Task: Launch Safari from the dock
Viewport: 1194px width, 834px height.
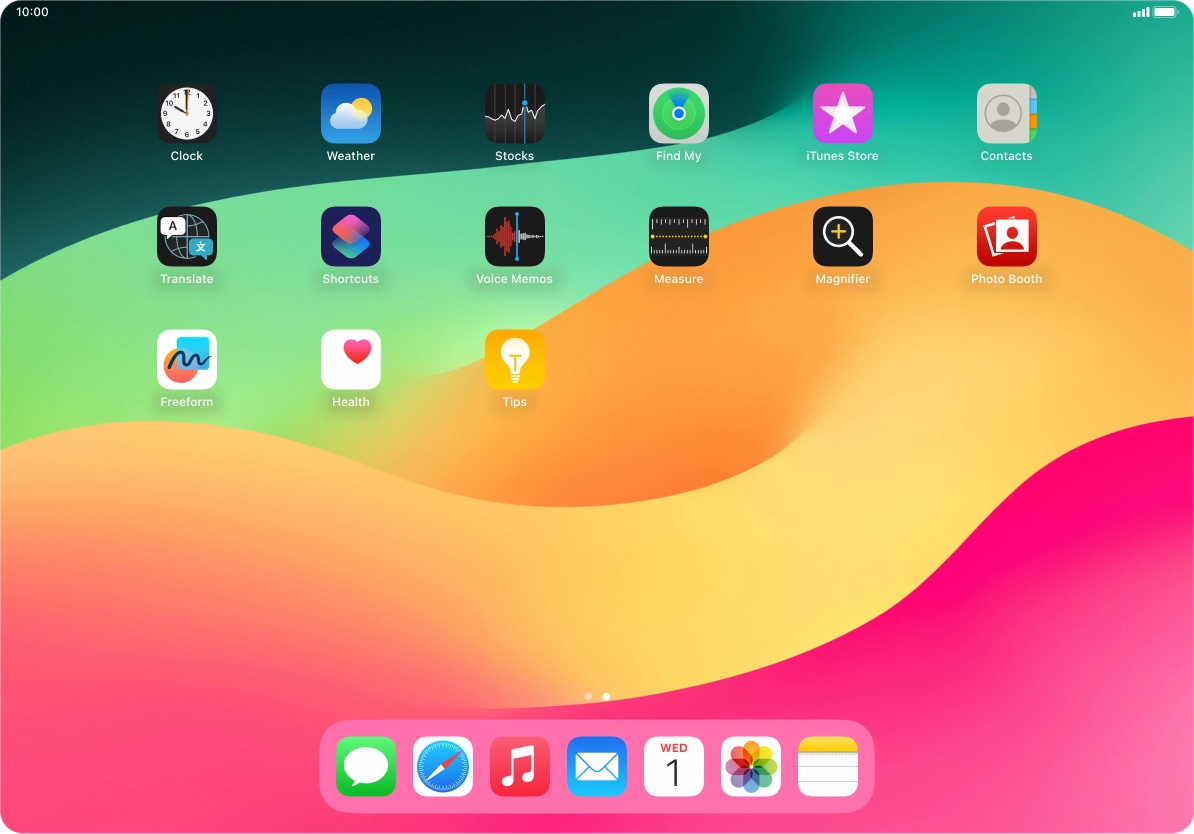Action: click(x=442, y=766)
